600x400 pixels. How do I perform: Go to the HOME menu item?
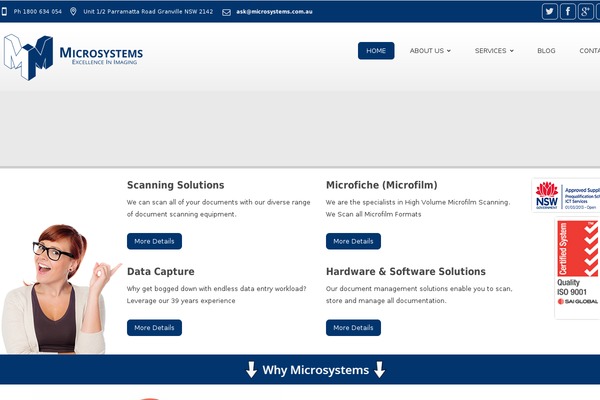coord(376,51)
